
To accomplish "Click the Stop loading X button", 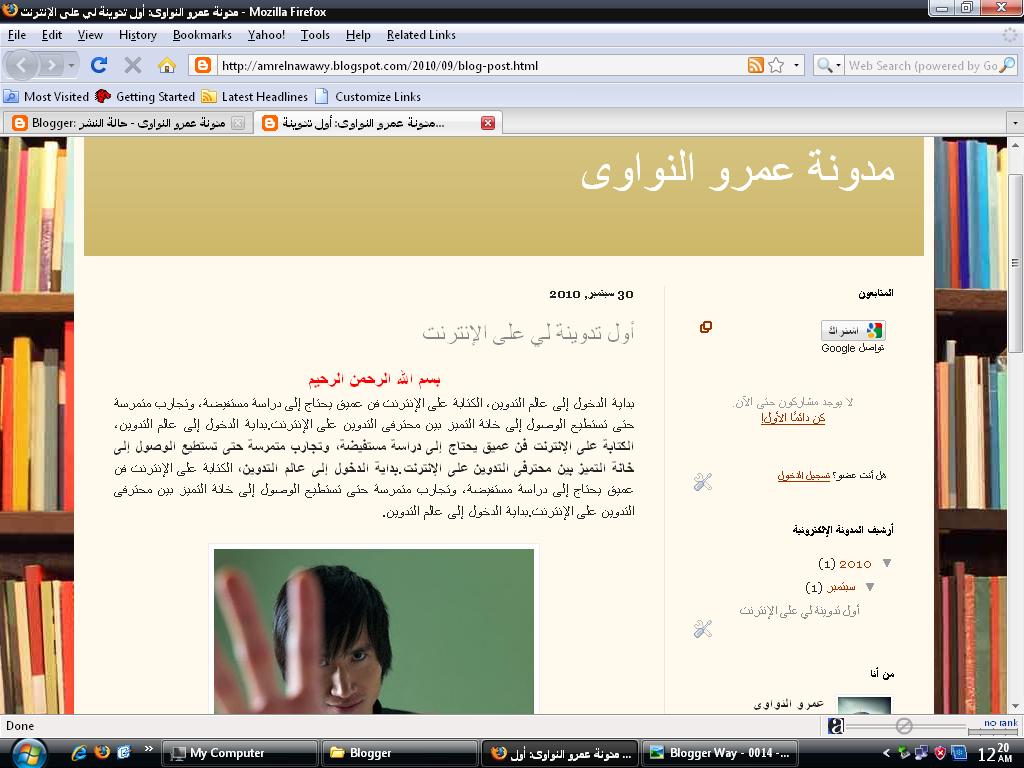I will pos(133,65).
